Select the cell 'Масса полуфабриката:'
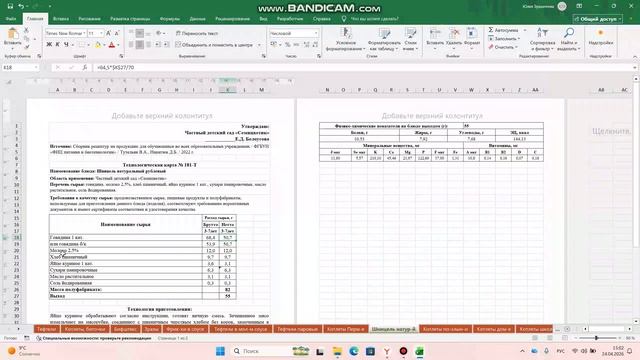Screen dimensions: 640x360 126,289
